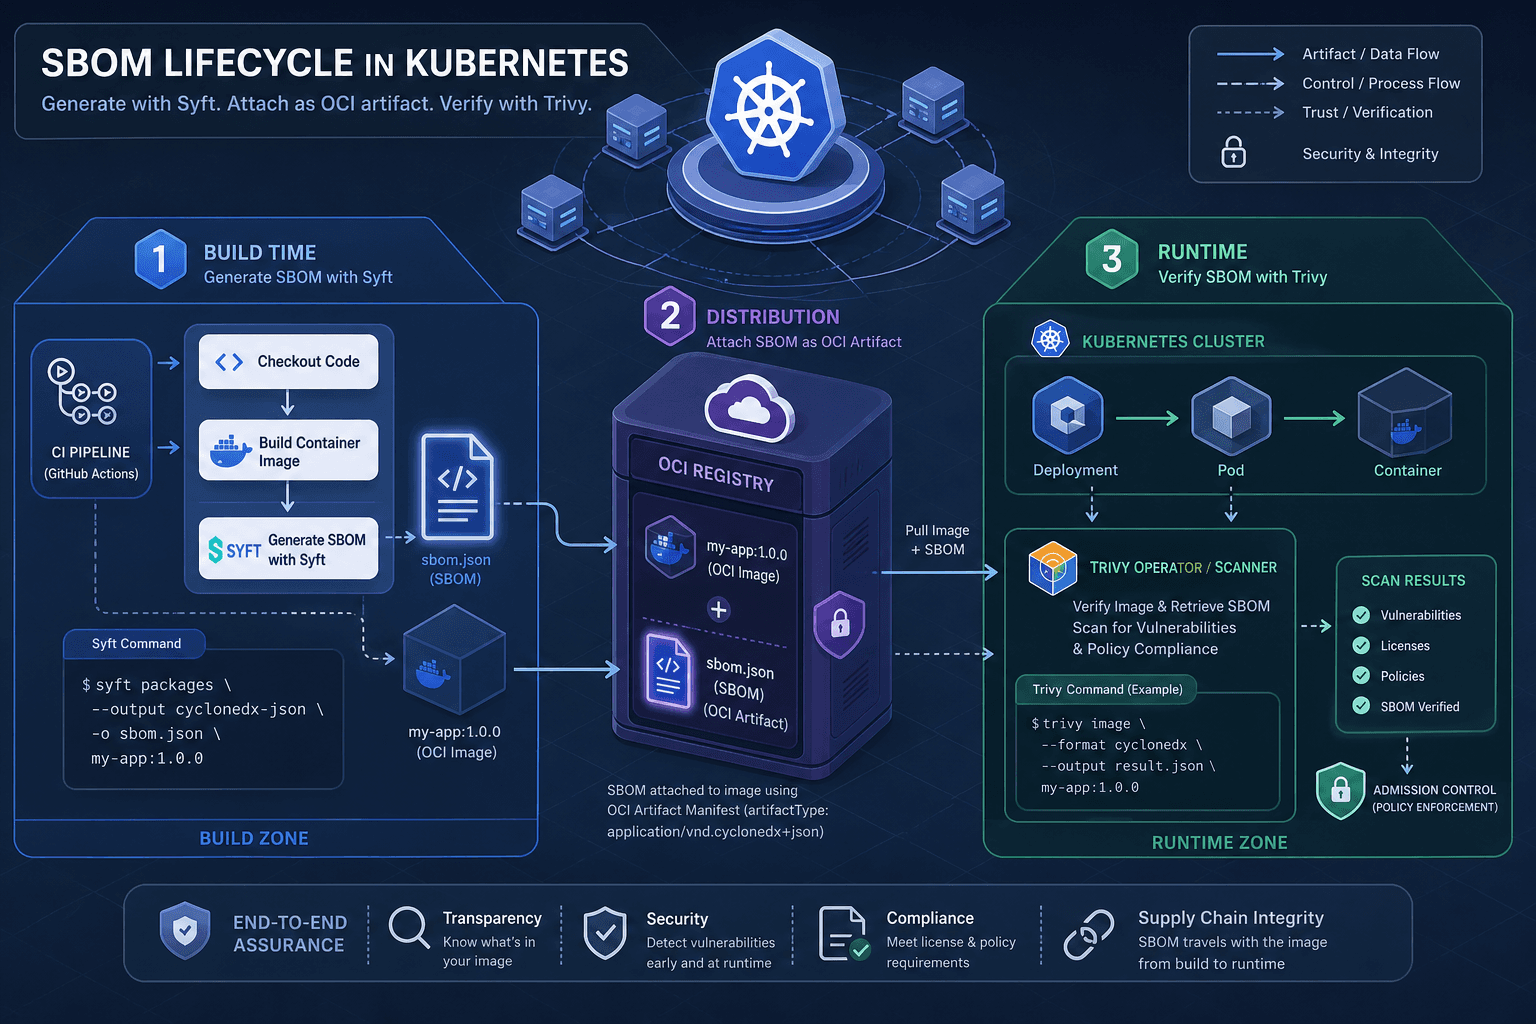Select the Deployment icon
The image size is (1536, 1024).
point(1067,415)
